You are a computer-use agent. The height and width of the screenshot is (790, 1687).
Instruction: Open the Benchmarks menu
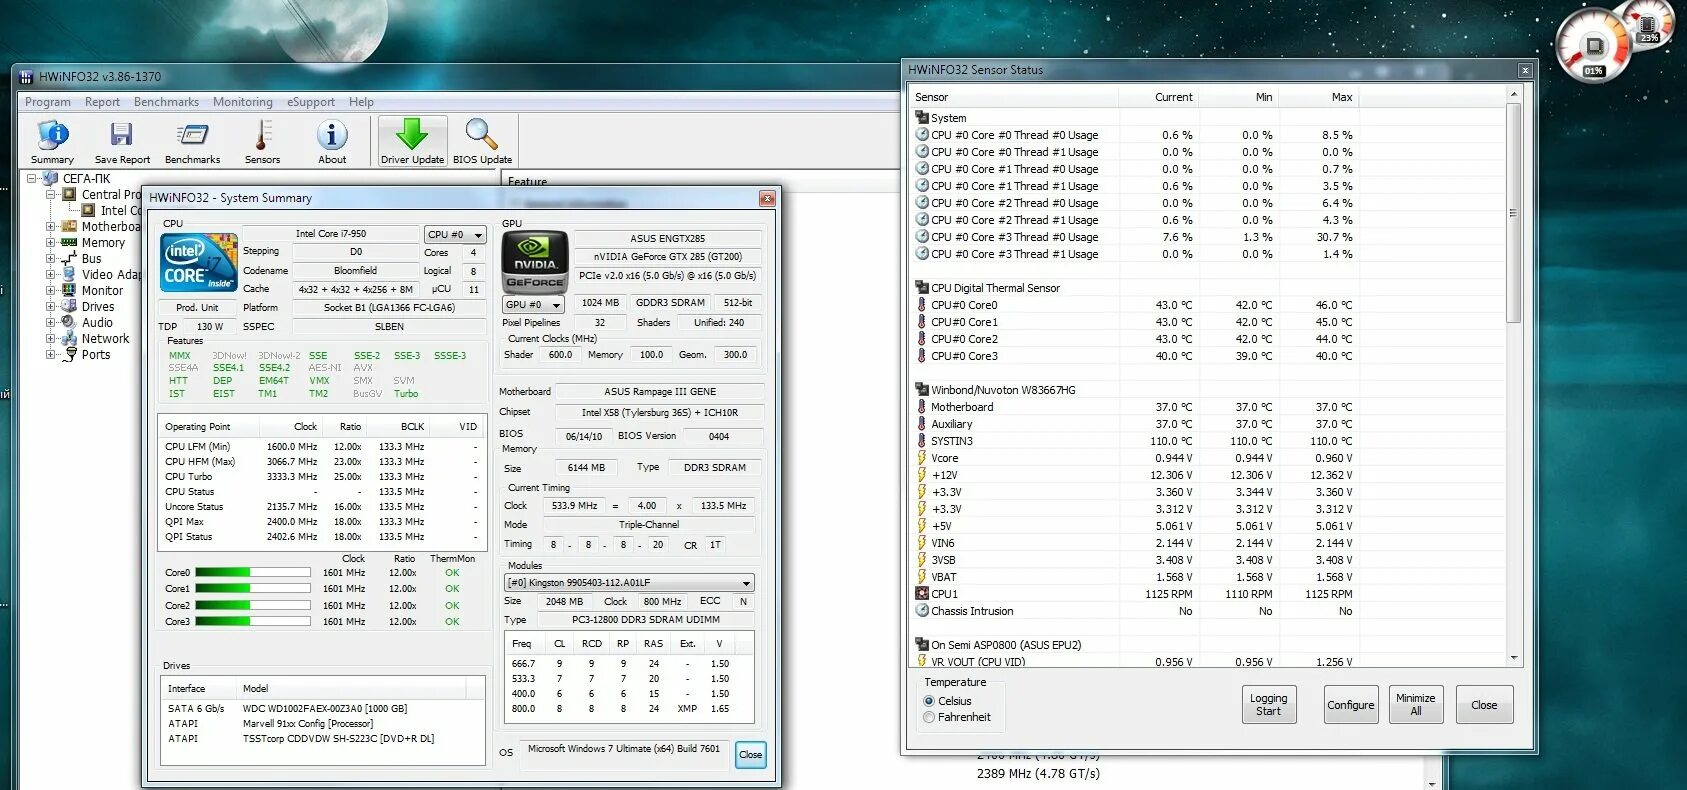click(166, 102)
